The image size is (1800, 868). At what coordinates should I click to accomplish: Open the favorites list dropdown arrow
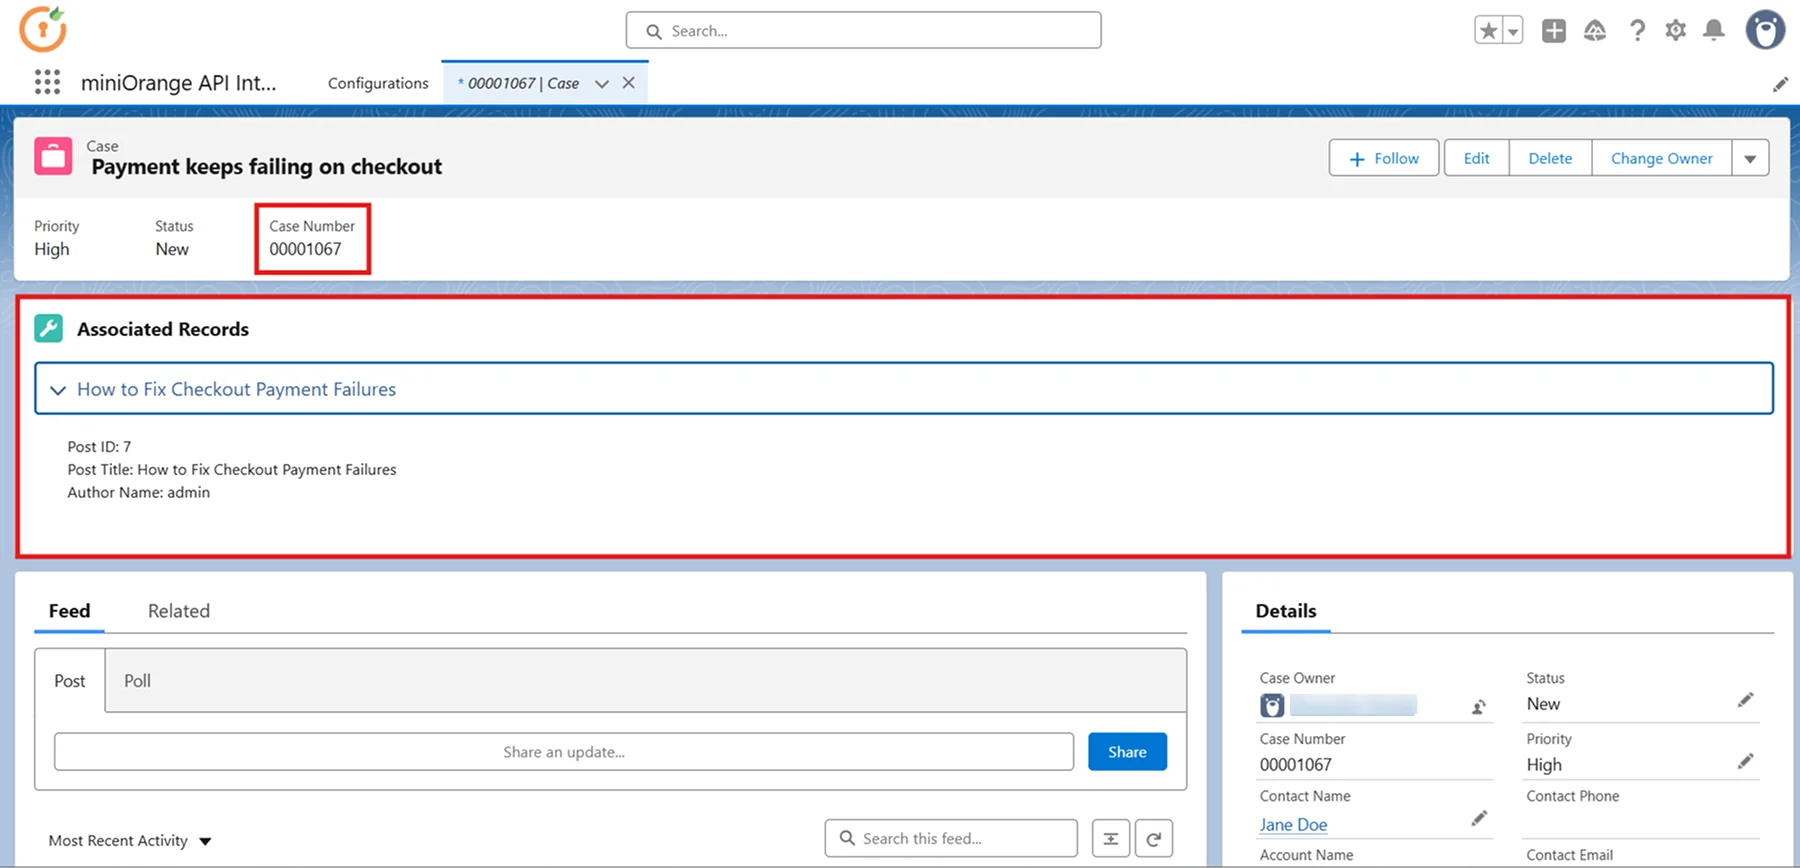coord(1513,31)
